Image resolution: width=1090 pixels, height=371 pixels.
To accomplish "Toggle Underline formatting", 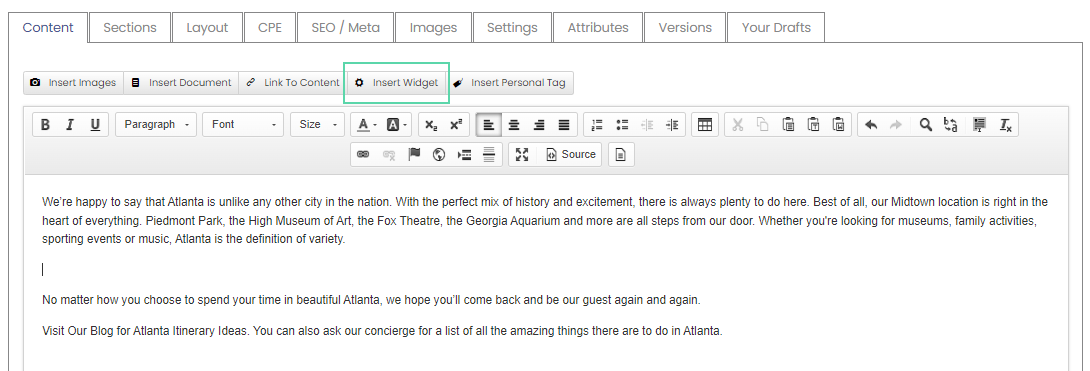I will coord(95,124).
